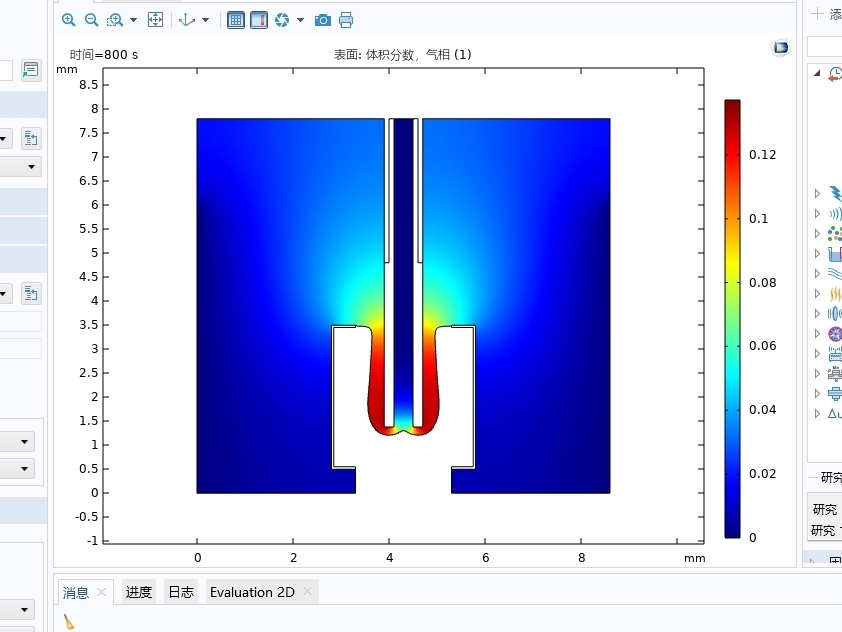Close the 消息 tab
This screenshot has height=632, width=842.
tap(101, 592)
